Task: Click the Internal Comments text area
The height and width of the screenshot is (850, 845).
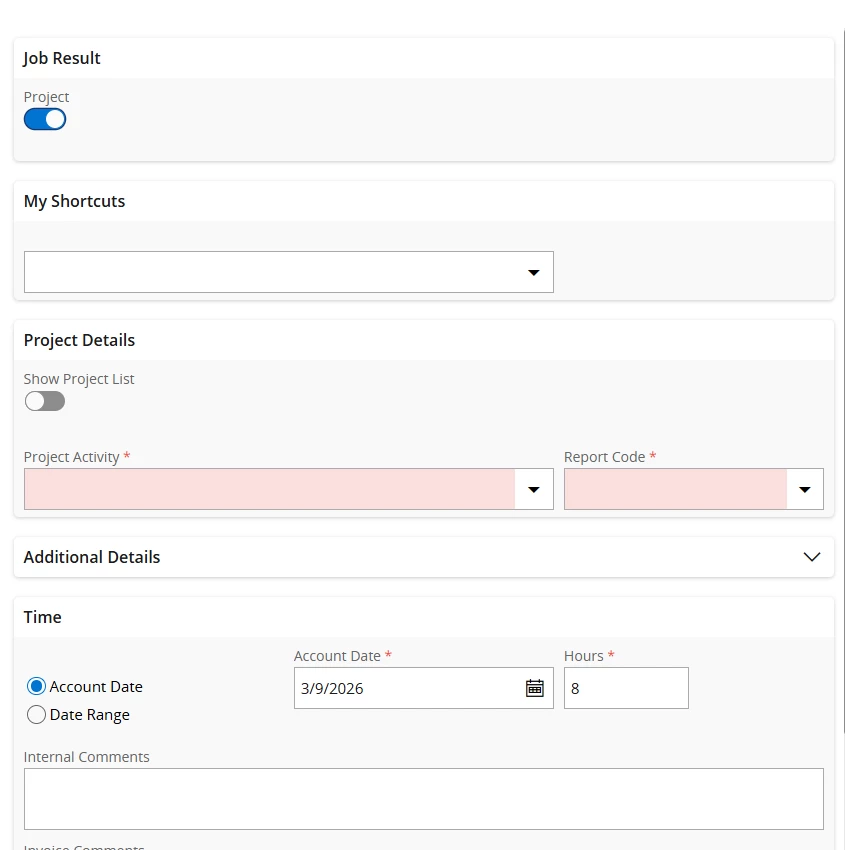Action: click(423, 798)
